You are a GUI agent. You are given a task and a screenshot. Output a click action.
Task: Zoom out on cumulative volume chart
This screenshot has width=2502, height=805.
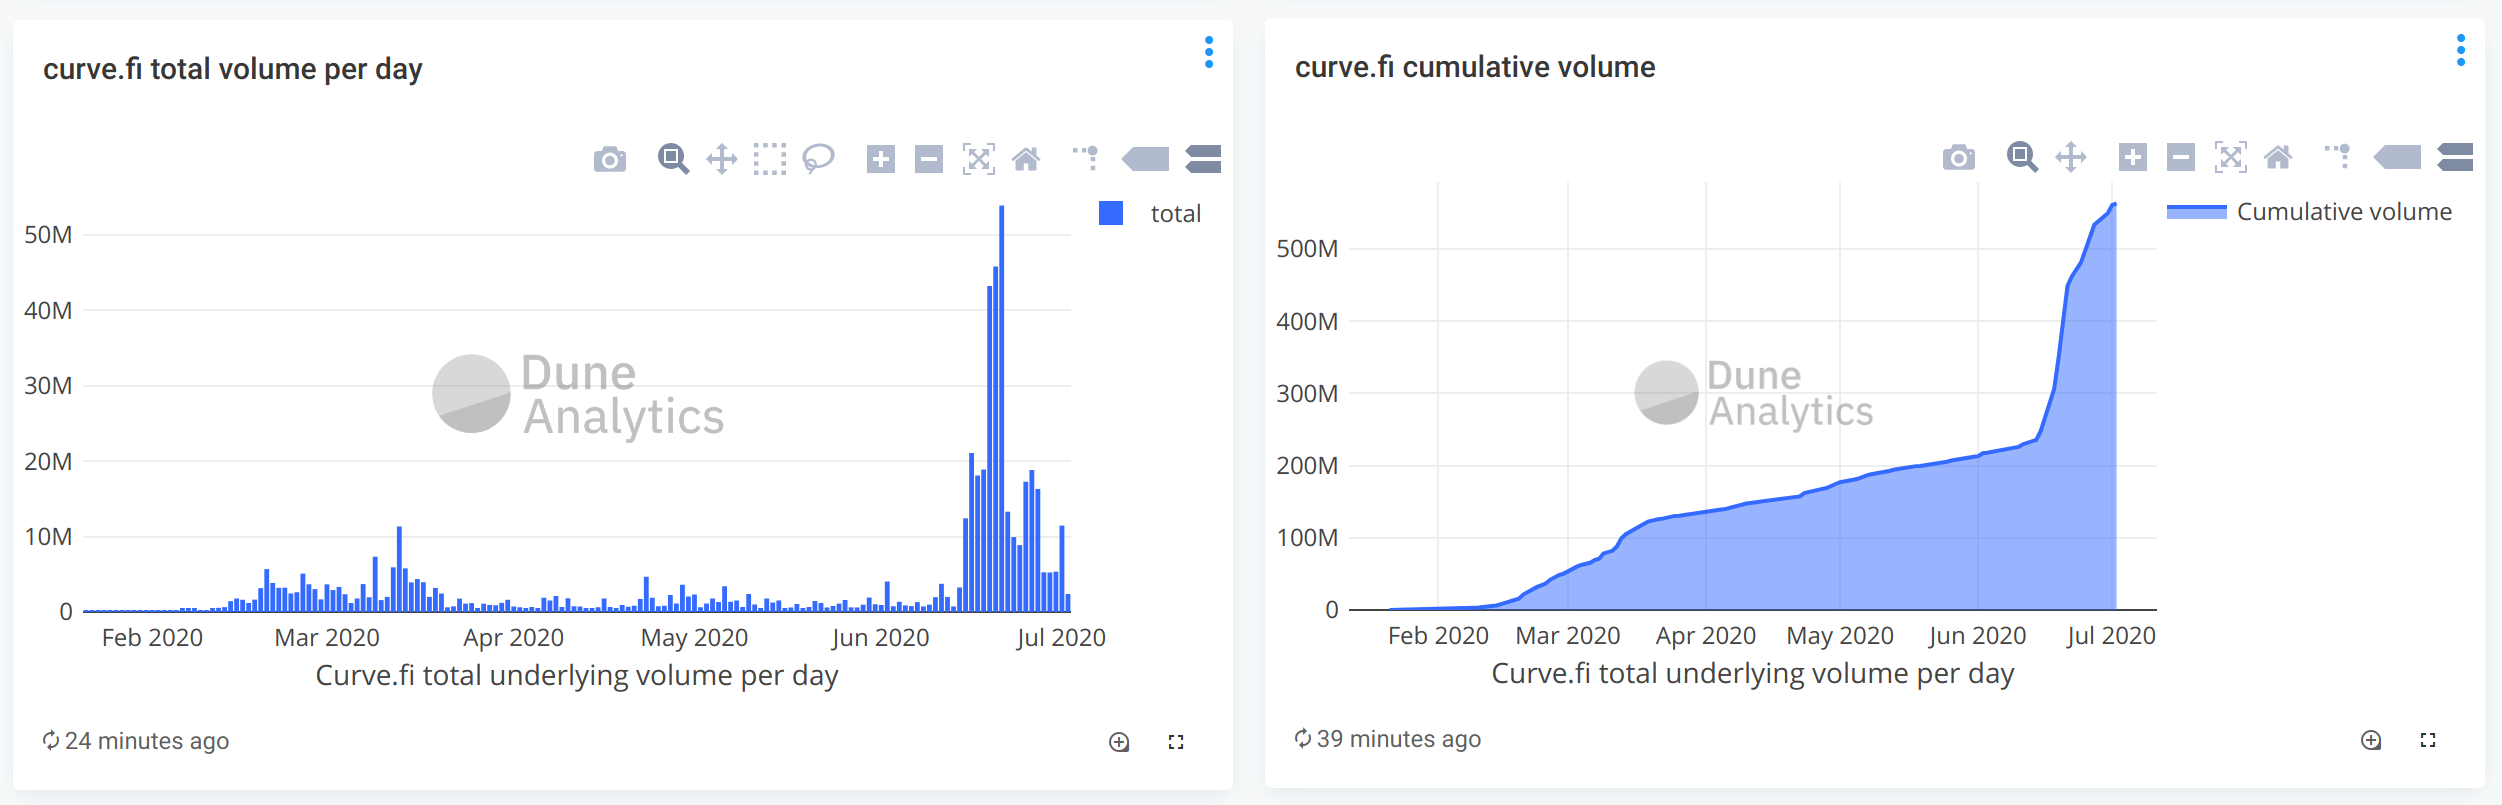point(2181,157)
